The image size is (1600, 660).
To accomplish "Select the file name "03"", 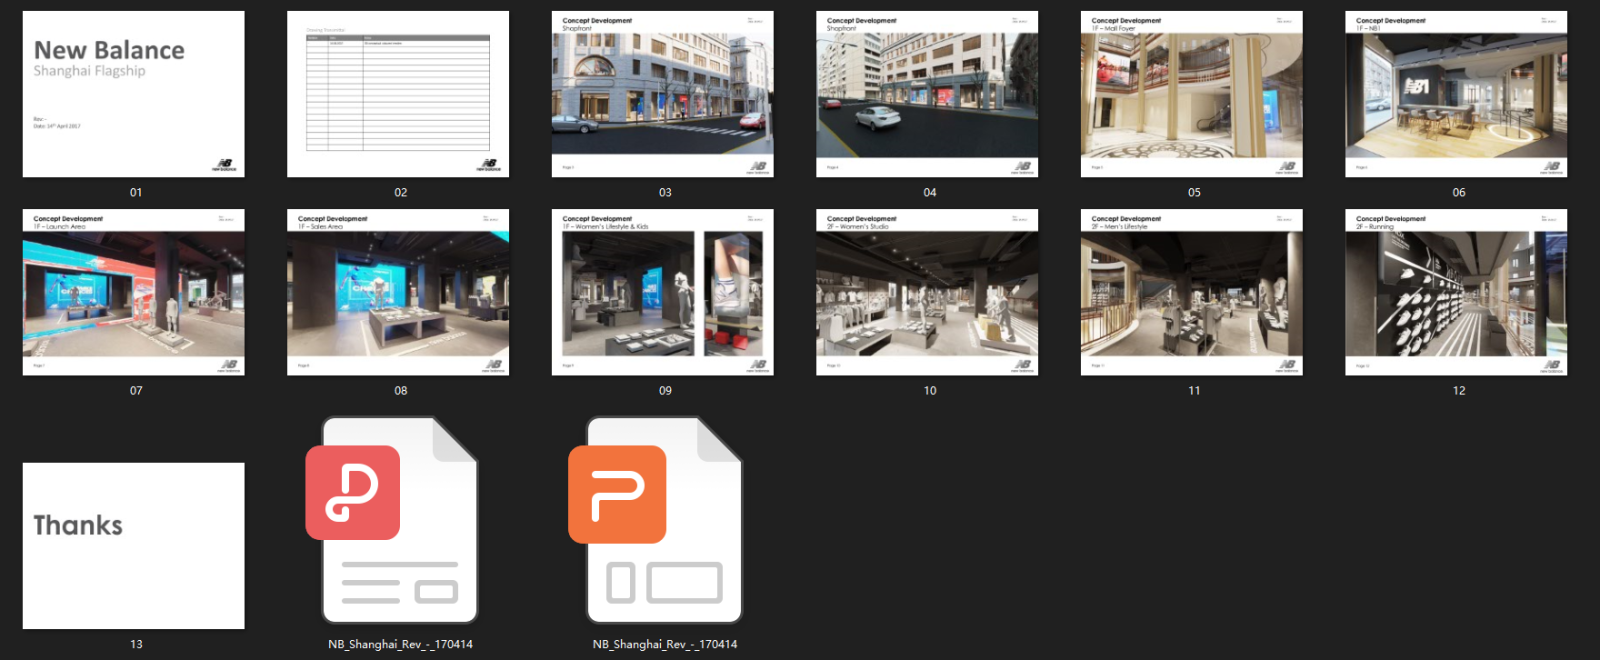I will [665, 192].
